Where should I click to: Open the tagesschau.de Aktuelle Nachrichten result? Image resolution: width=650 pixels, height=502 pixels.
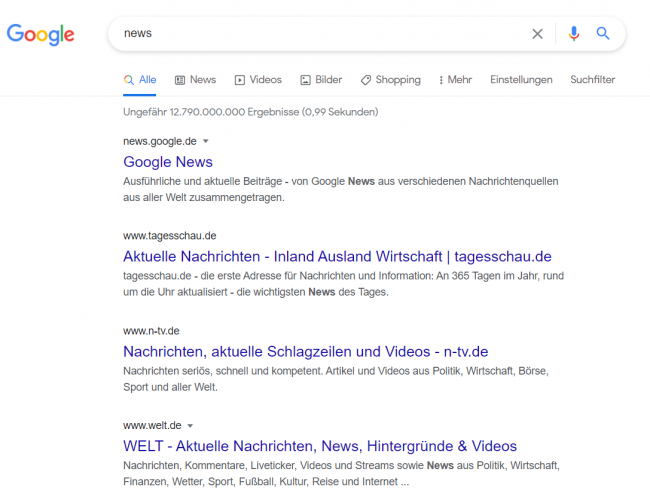(337, 257)
